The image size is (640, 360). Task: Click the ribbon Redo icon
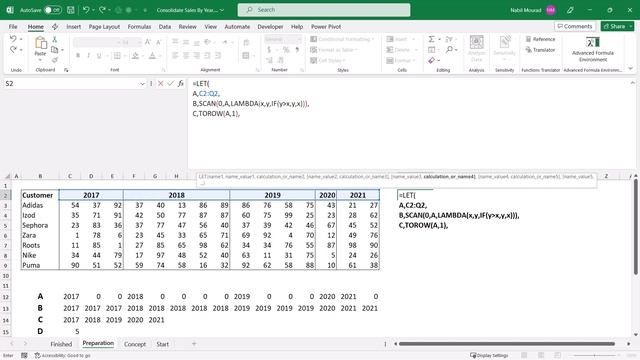(13, 49)
